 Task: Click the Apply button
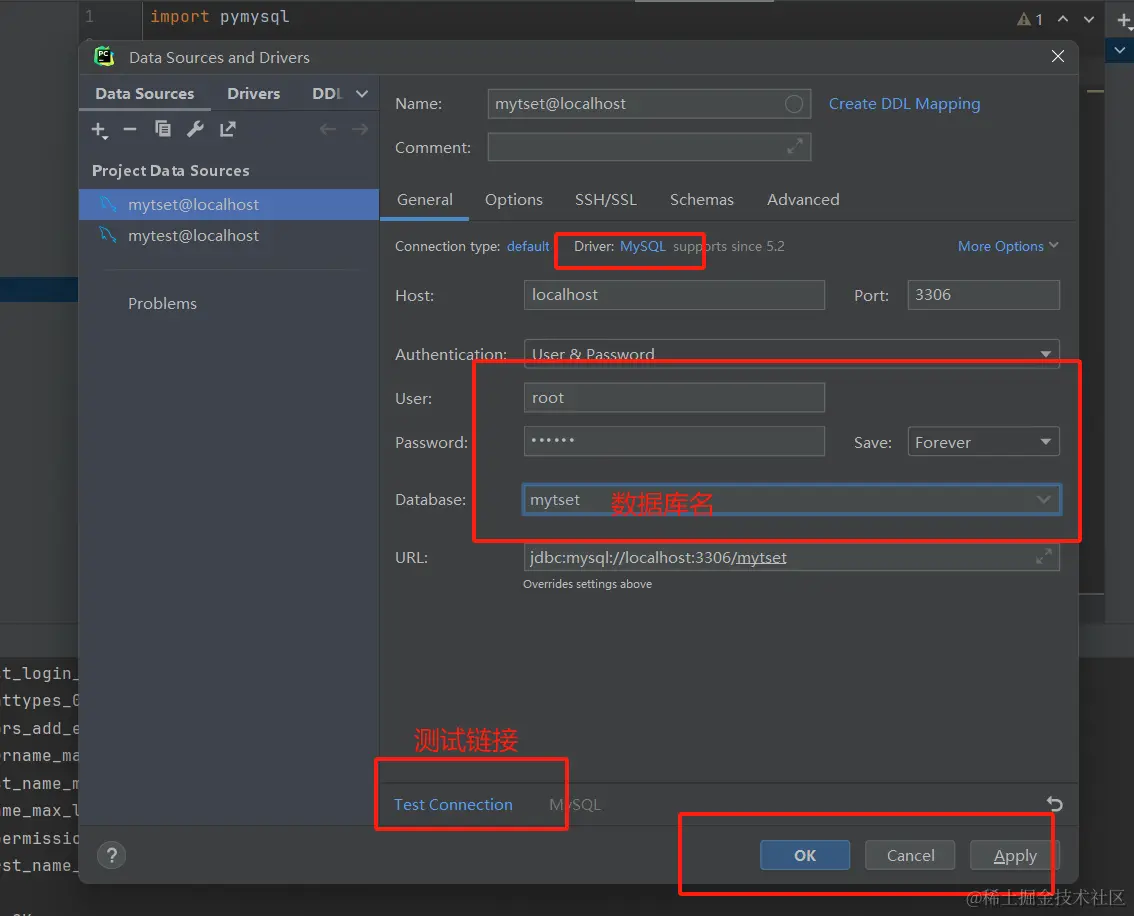1015,855
